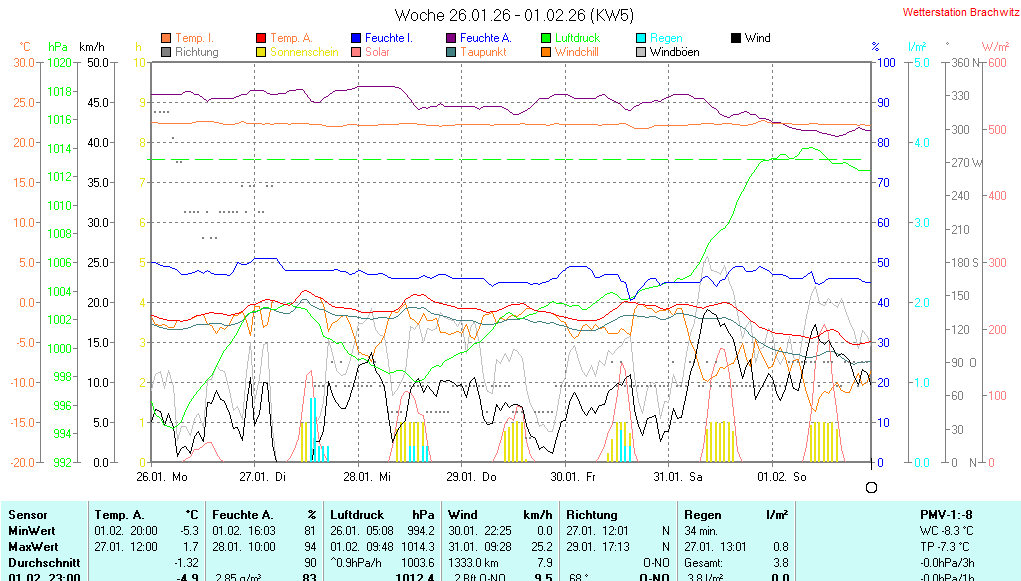Open the Wetterstation Brachwitz link

[956, 12]
